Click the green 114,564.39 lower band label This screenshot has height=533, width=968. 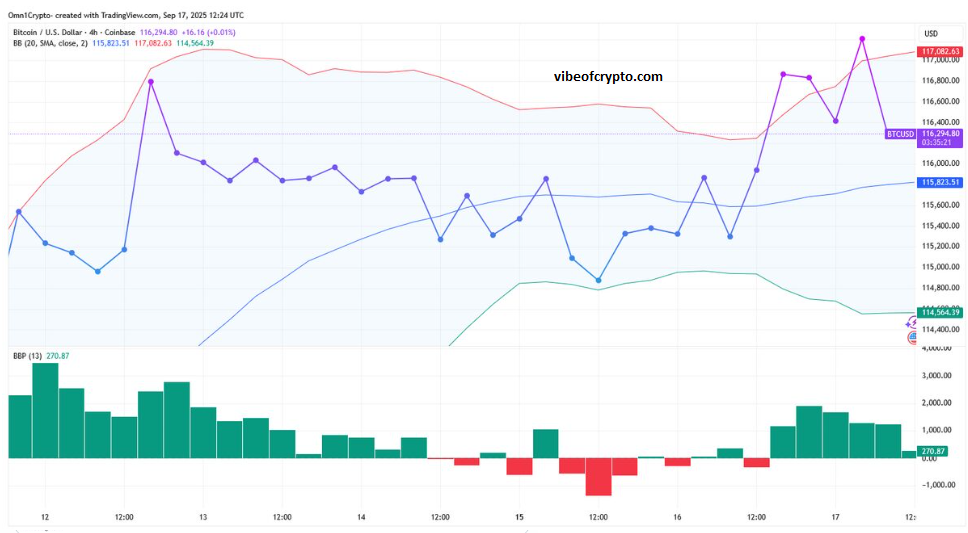point(940,312)
